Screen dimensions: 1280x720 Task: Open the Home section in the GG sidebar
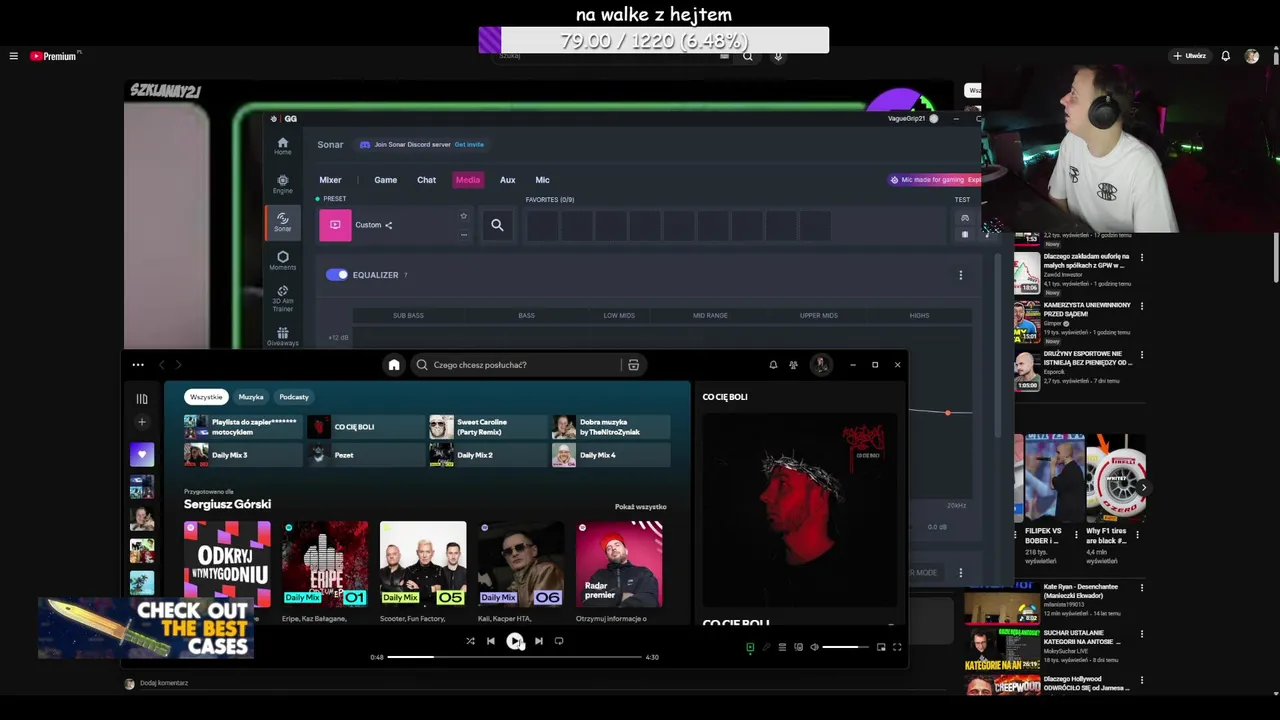[283, 146]
